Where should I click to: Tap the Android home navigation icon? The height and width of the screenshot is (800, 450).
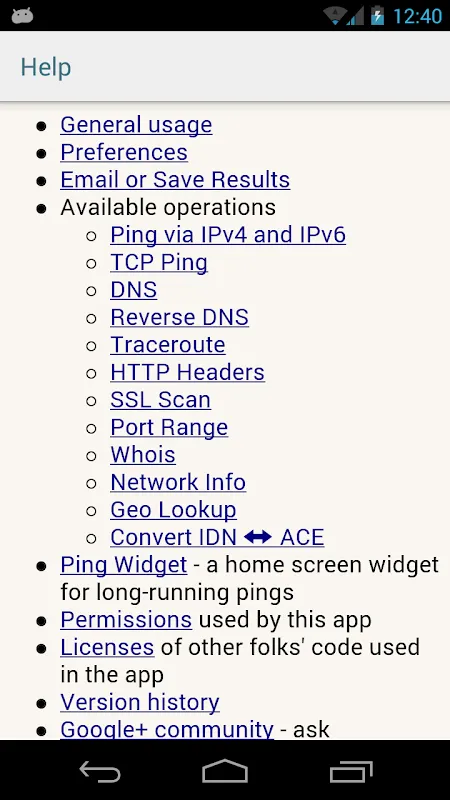225,771
